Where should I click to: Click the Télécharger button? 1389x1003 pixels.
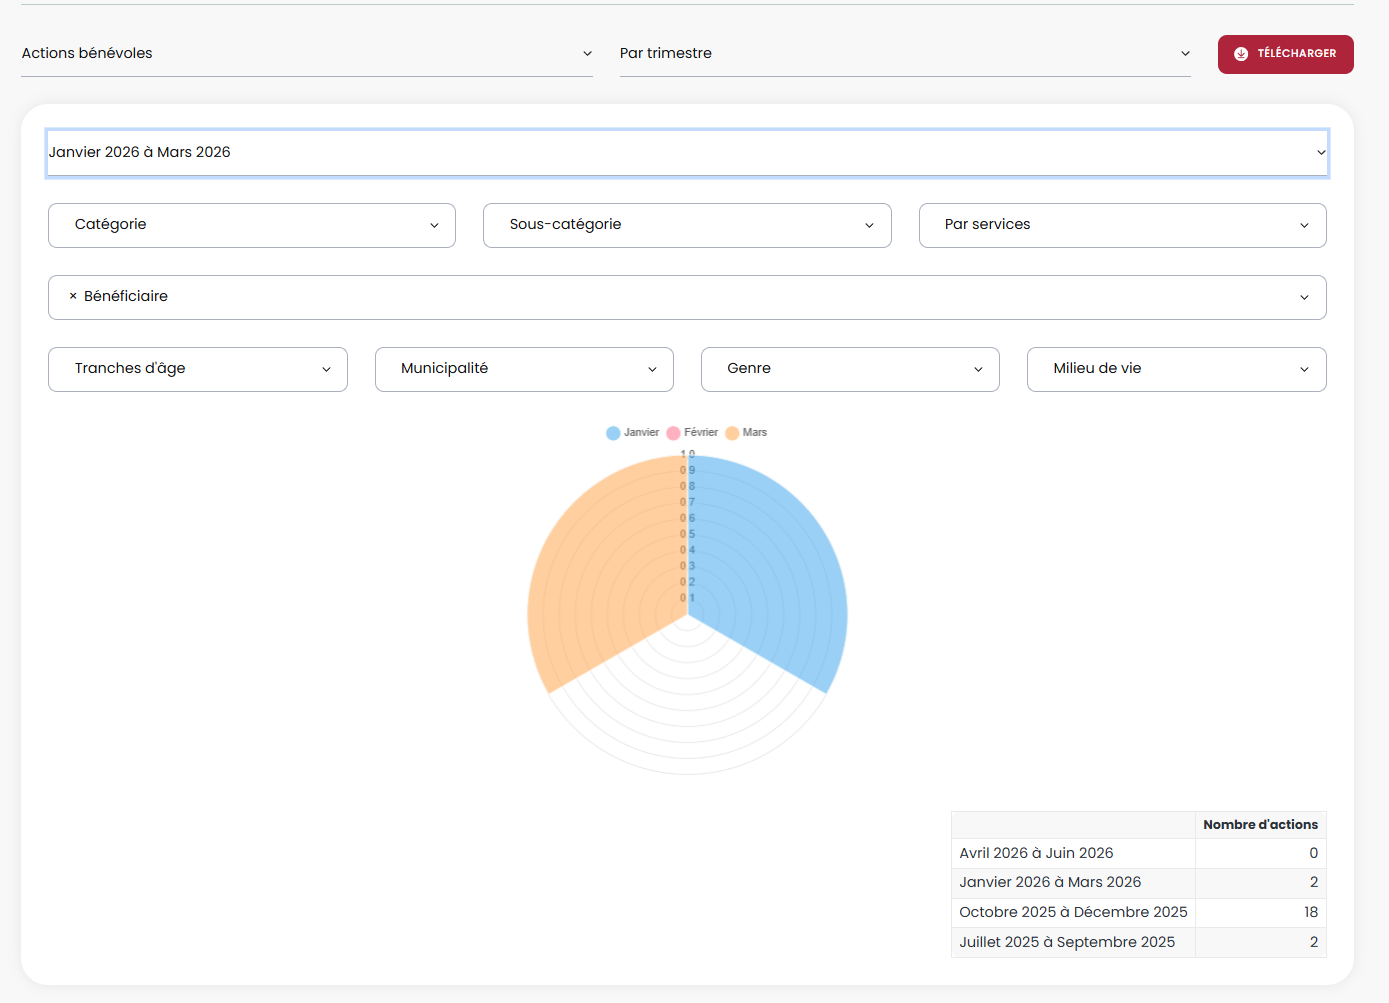point(1285,54)
